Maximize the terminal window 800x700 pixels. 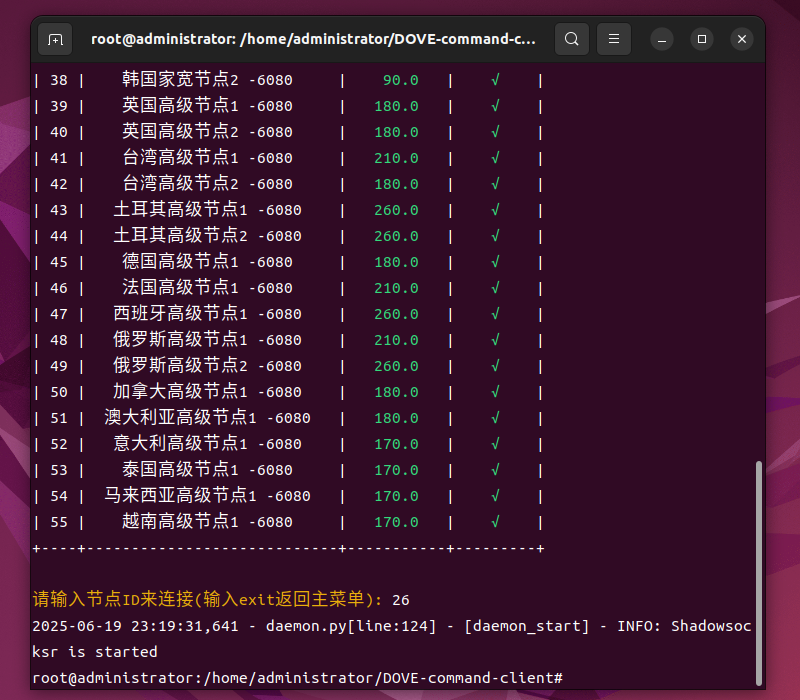pyautogui.click(x=702, y=39)
